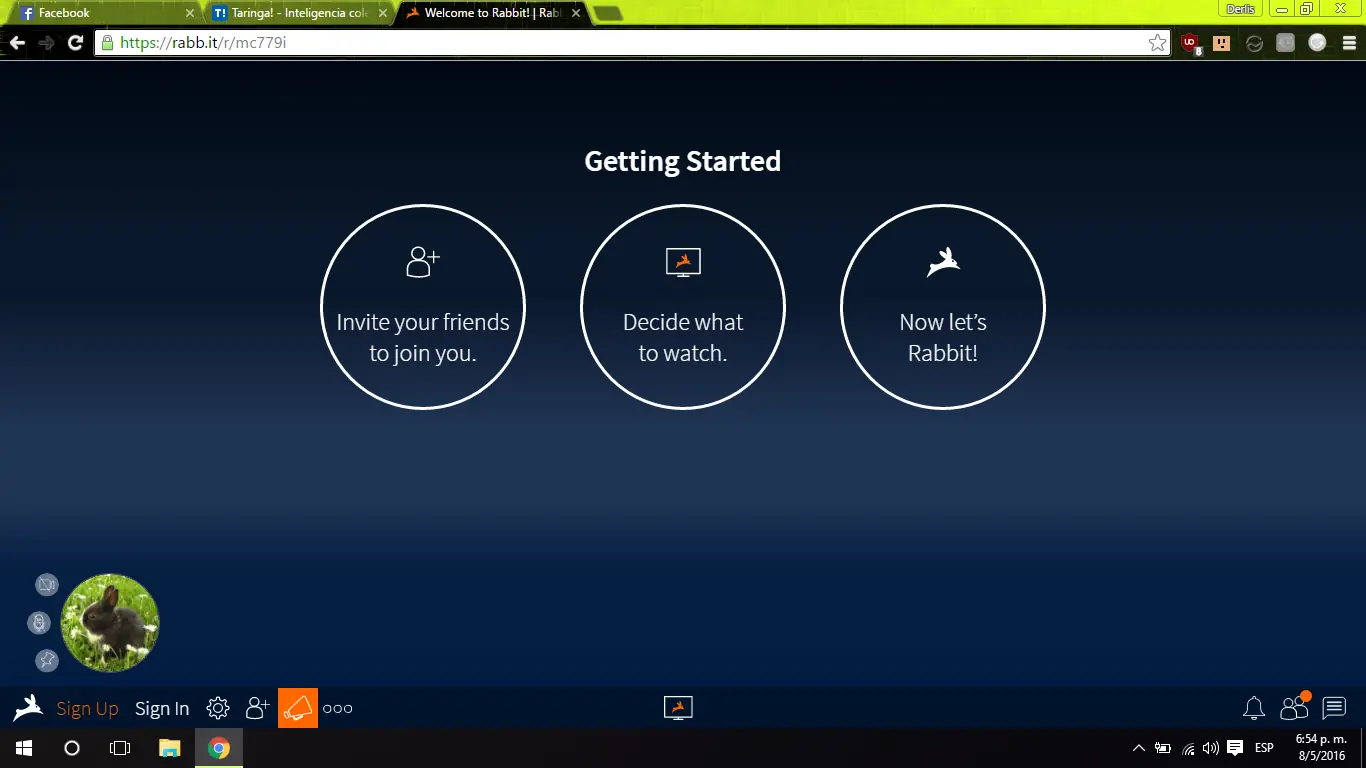
Task: Open the three-dots more options menu
Action: pyautogui.click(x=338, y=708)
